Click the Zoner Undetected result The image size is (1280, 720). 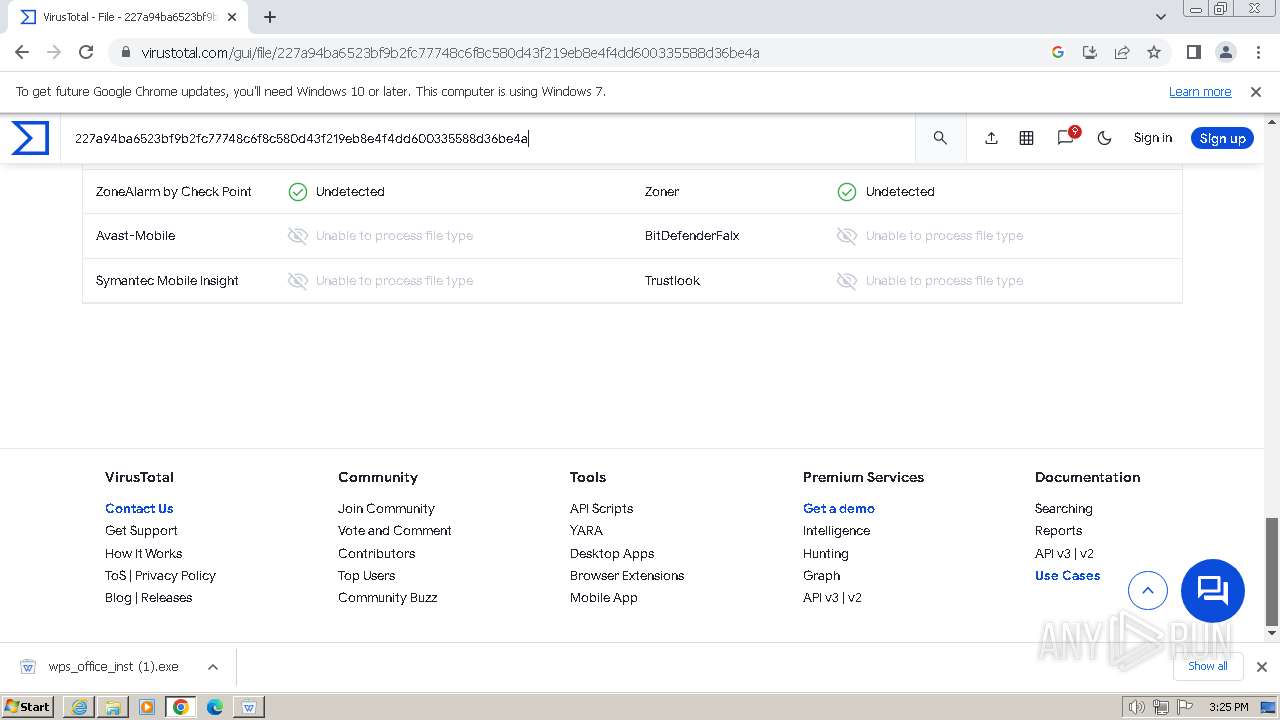tap(886, 191)
